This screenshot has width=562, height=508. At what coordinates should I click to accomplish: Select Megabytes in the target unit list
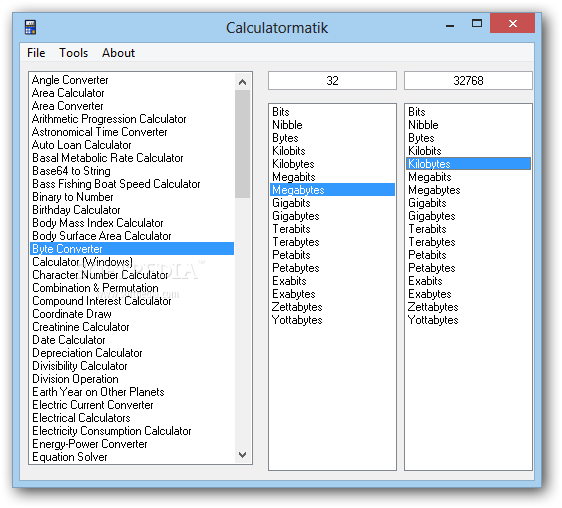pyautogui.click(x=468, y=190)
